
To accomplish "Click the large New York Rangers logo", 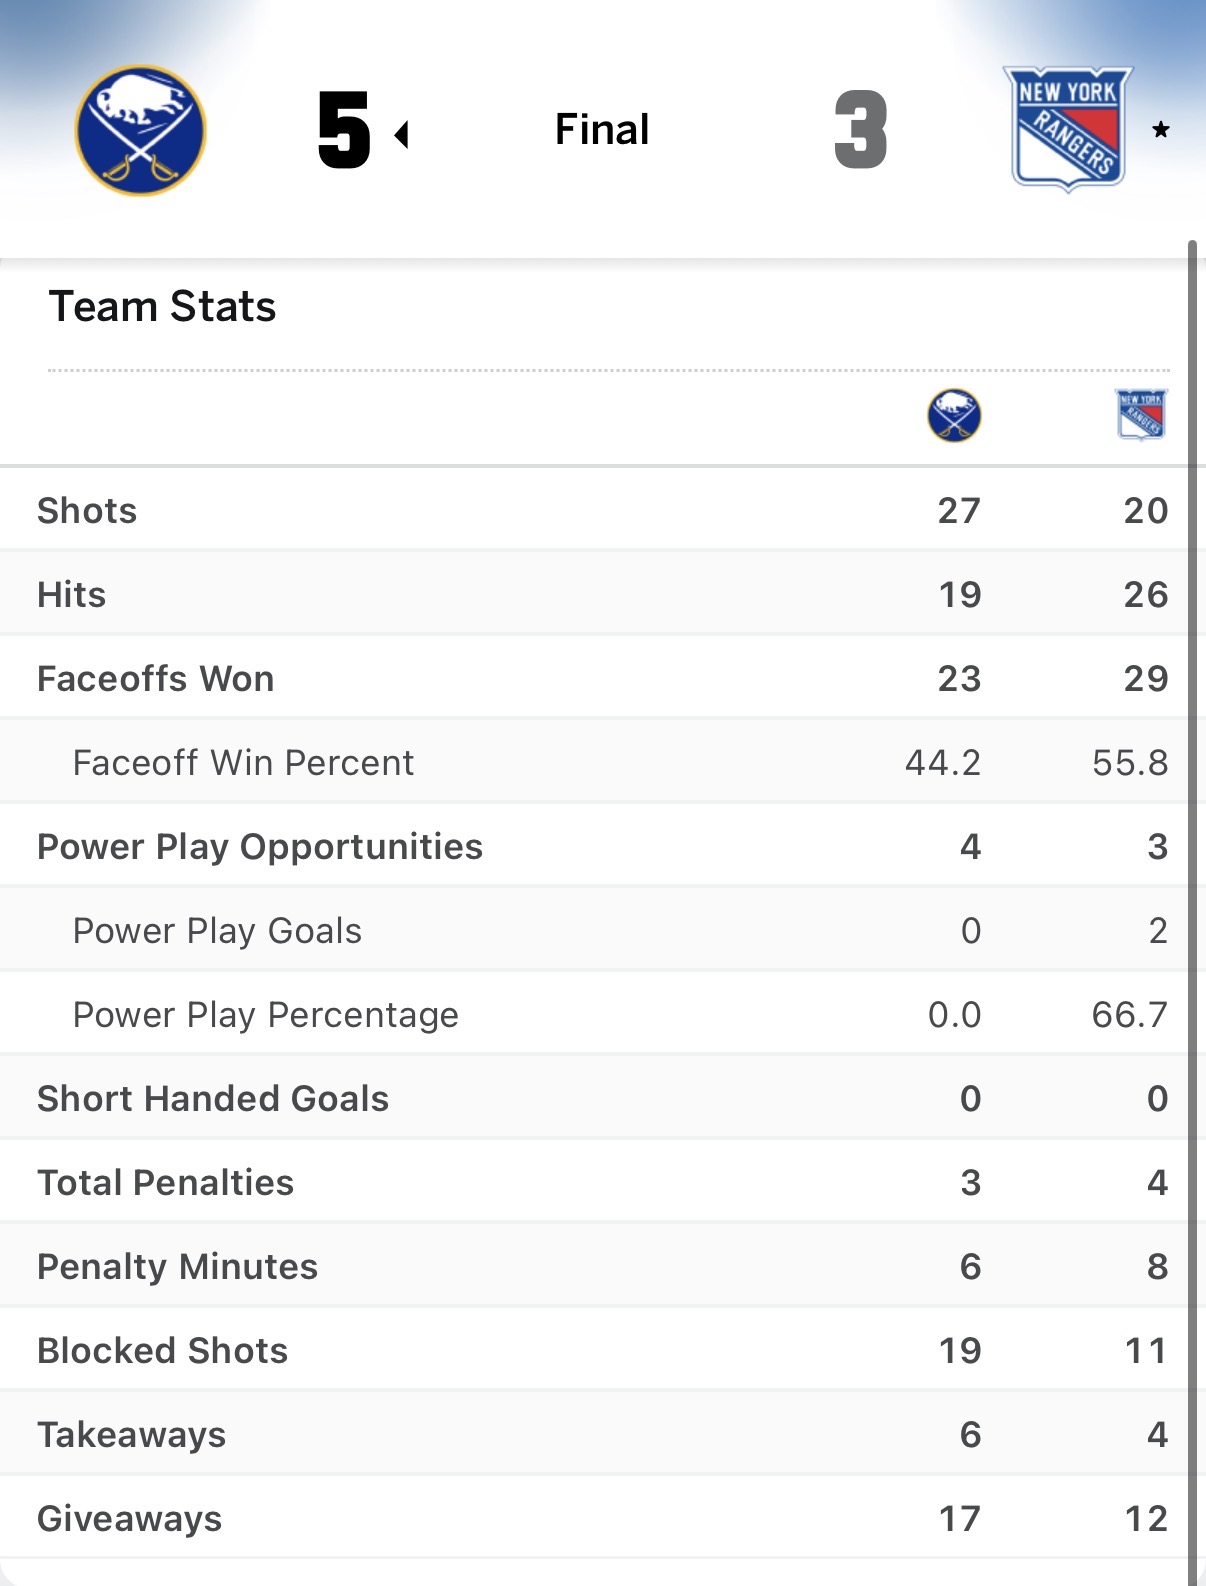I will click(1067, 128).
